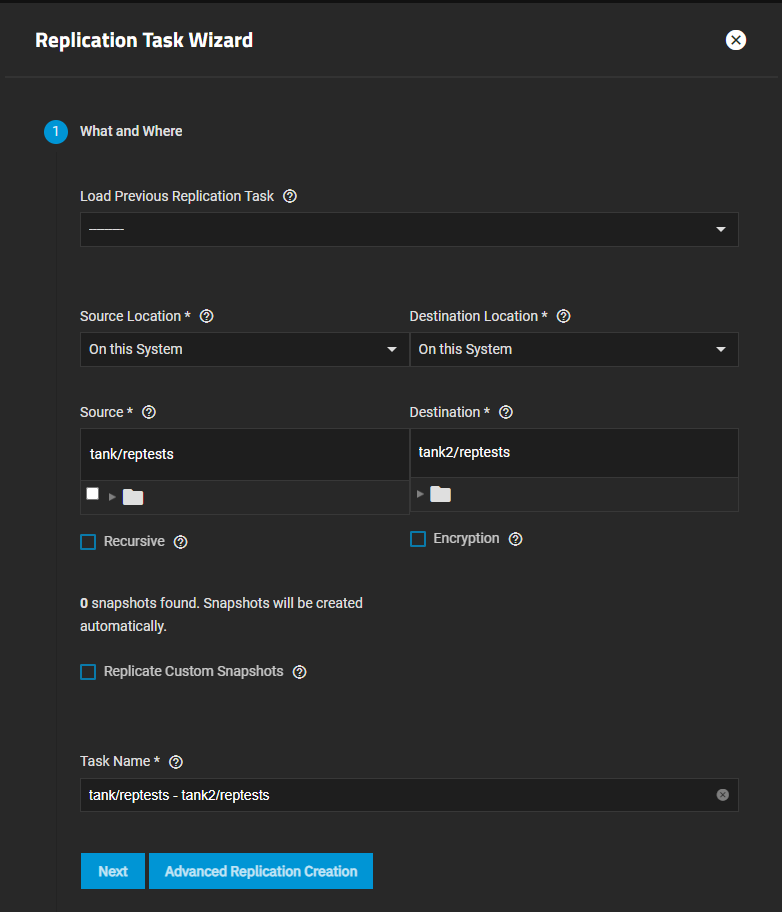The height and width of the screenshot is (912, 782).
Task: Clear the Task Name field with X icon
Action: click(x=722, y=795)
